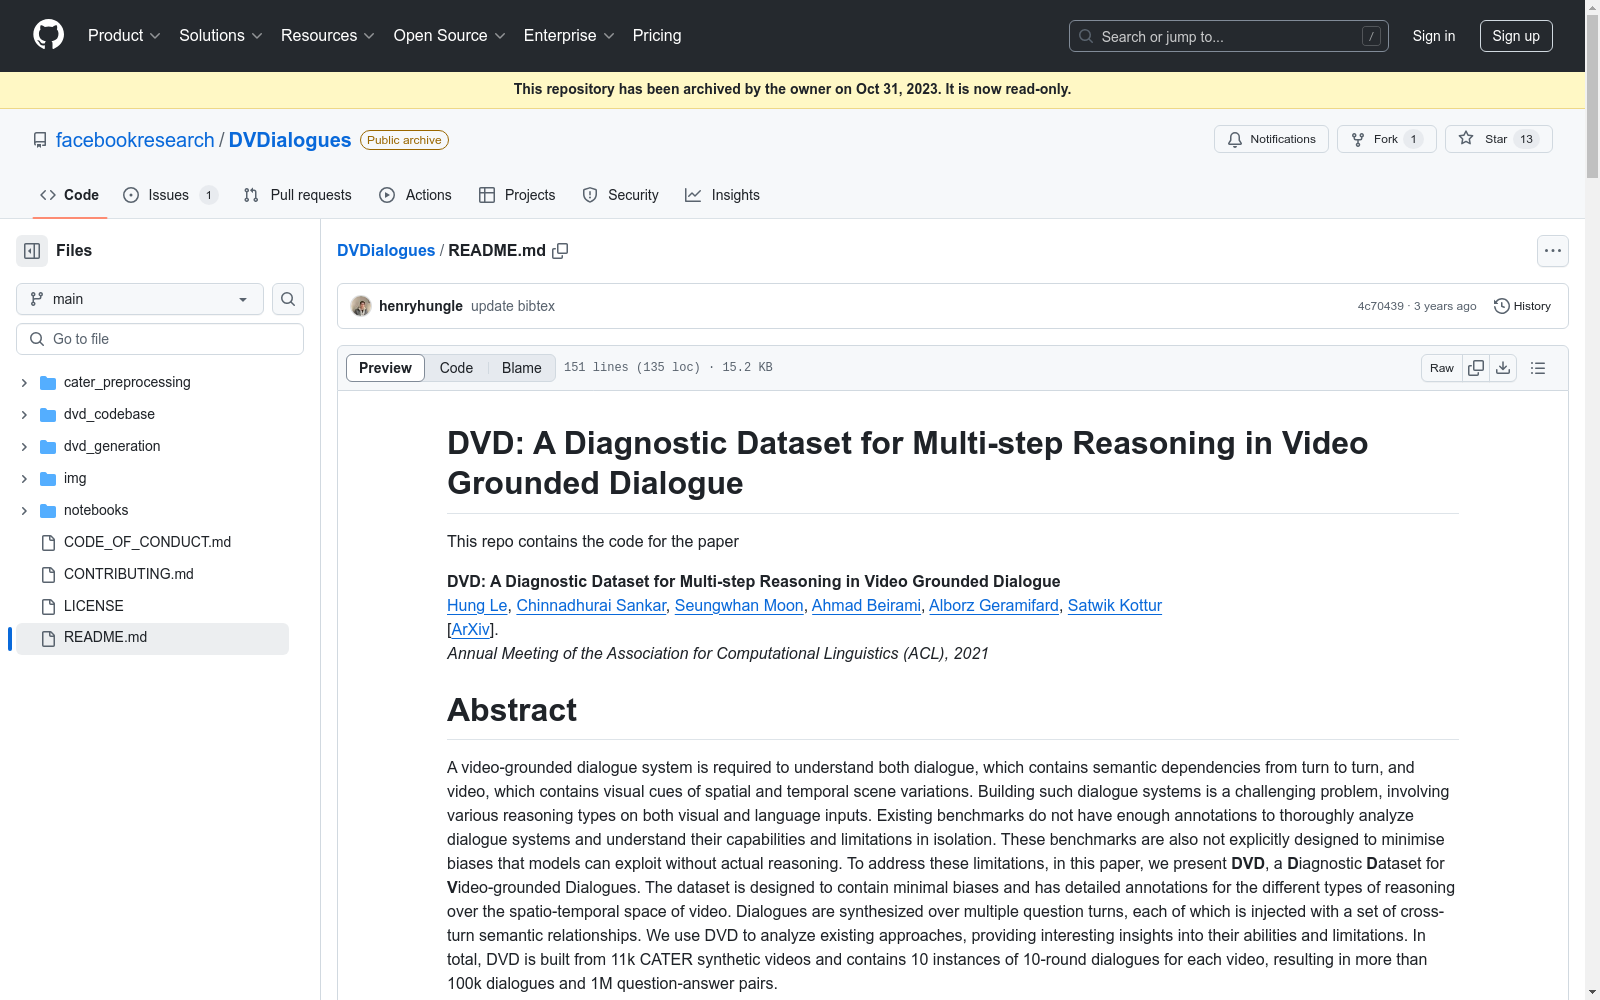This screenshot has height=1000, width=1600.
Task: Open the Solutions menu
Action: (x=221, y=36)
